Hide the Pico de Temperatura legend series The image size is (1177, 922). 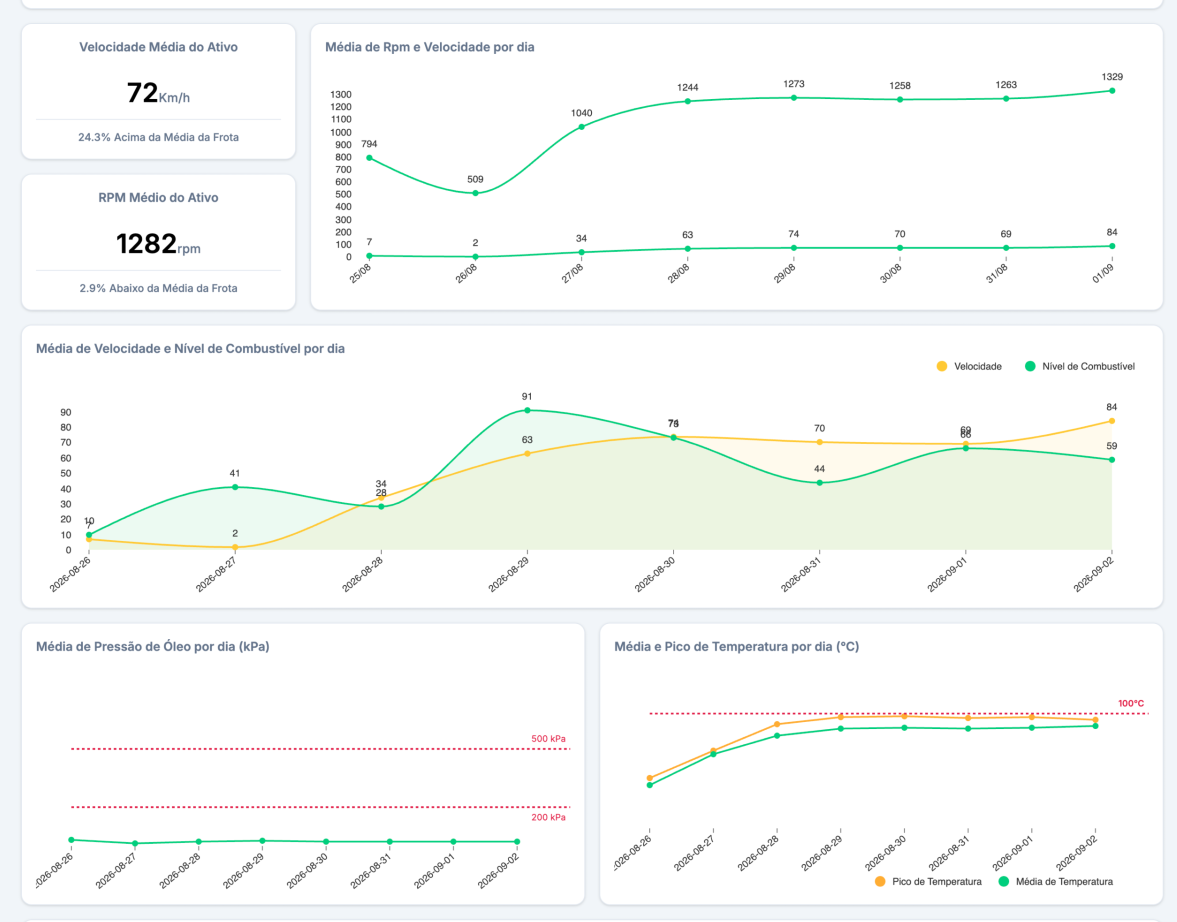point(929,881)
